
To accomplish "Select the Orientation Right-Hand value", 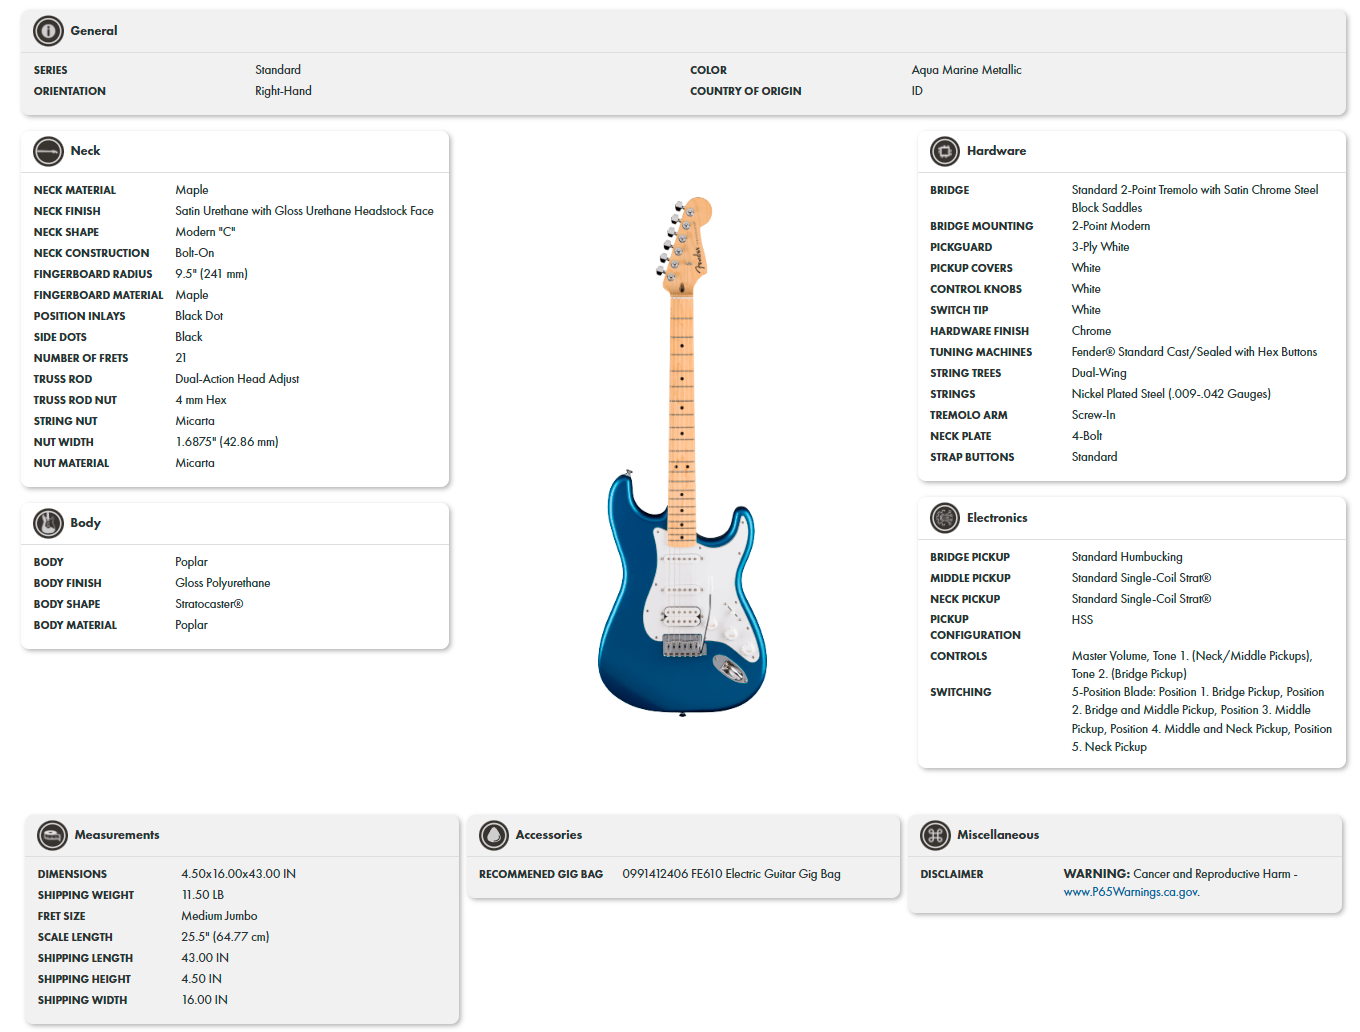I will tap(283, 90).
